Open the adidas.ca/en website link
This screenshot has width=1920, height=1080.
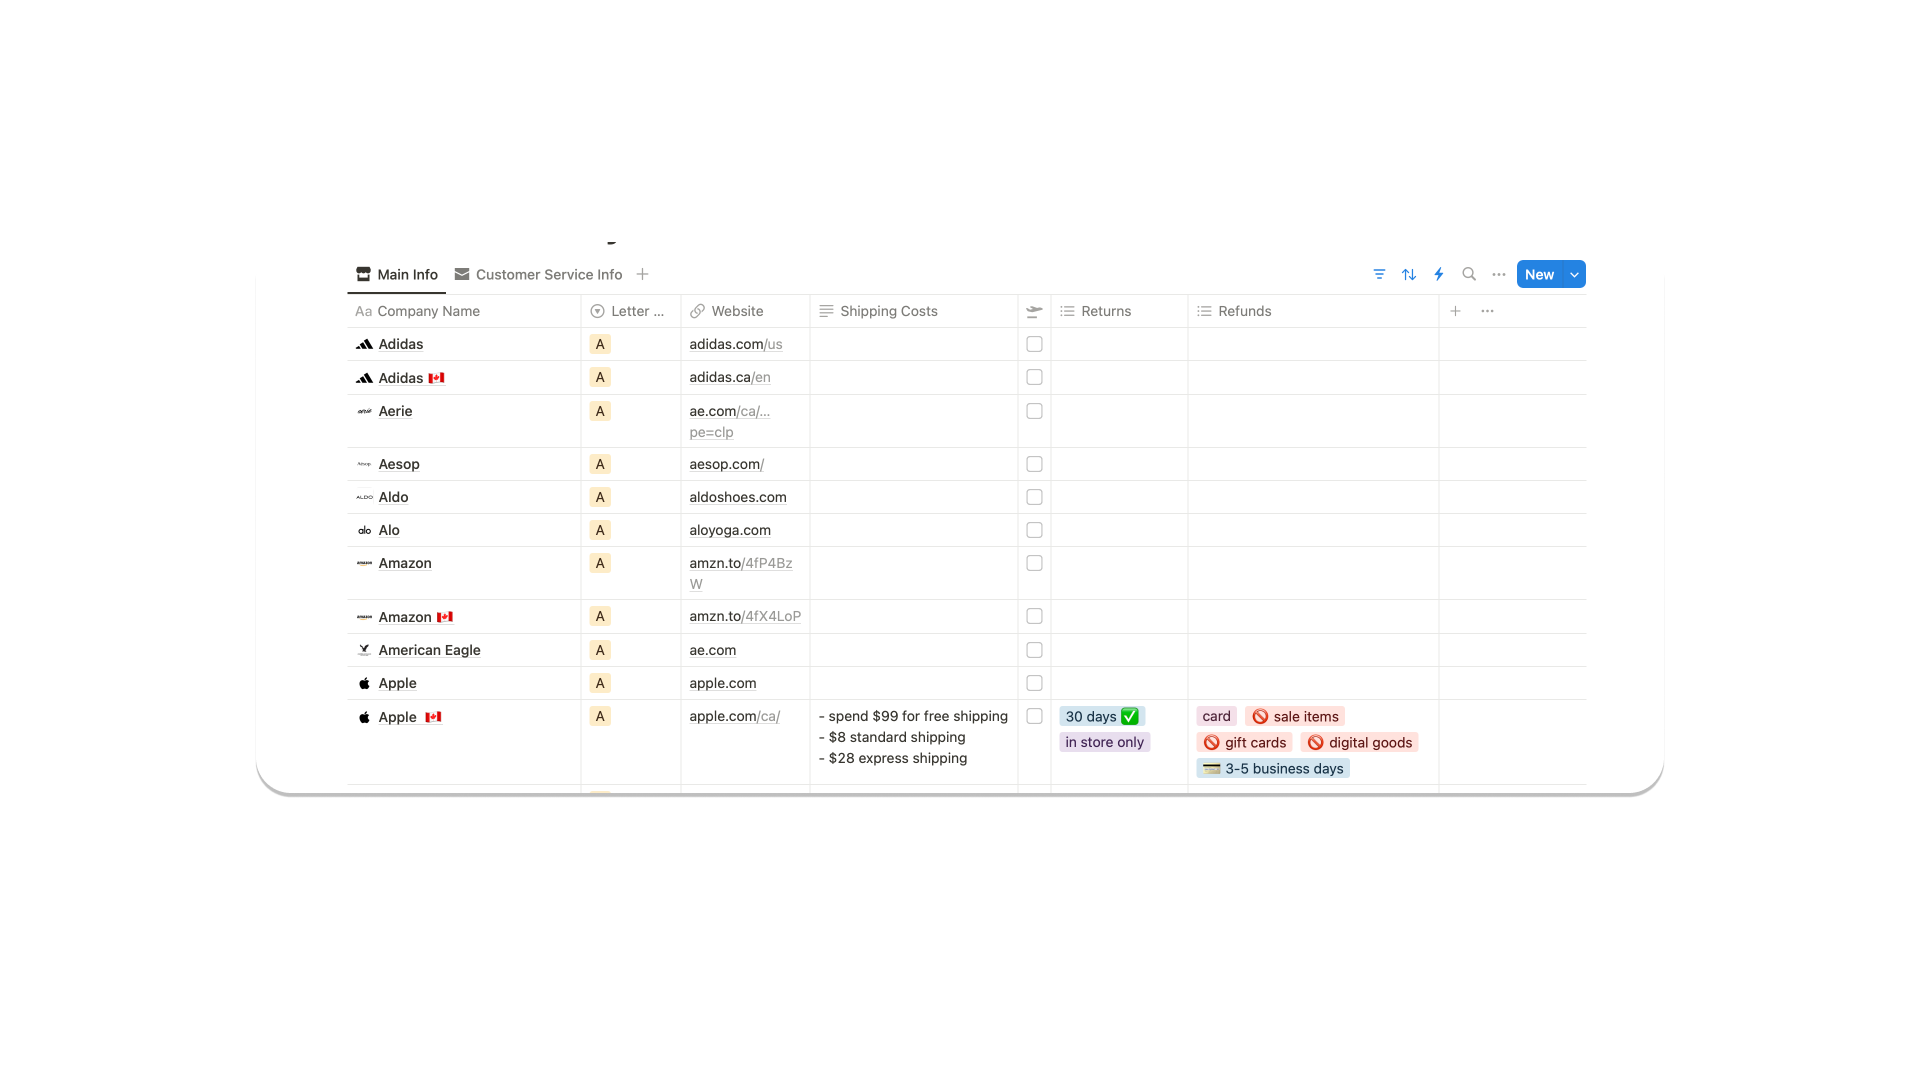click(x=730, y=377)
